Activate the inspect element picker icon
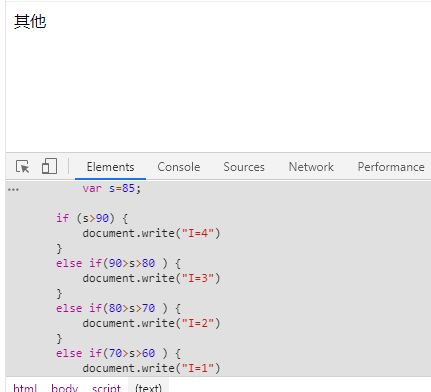 click(x=23, y=166)
